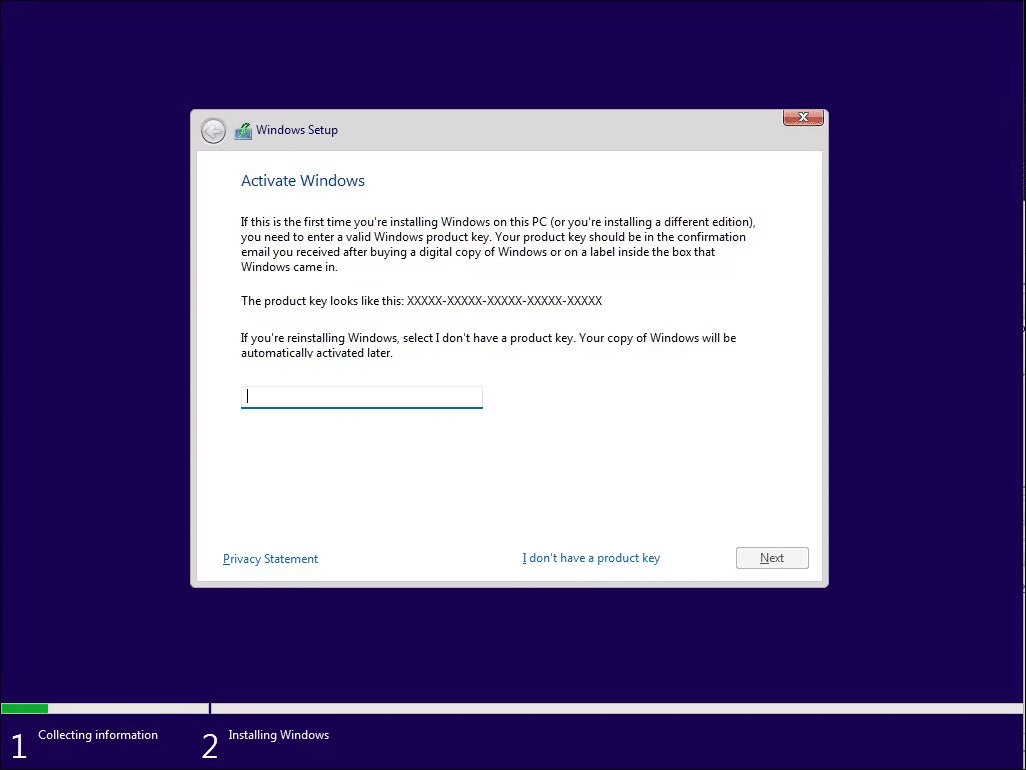The image size is (1026, 770).
Task: Open the Privacy Statement
Action: tap(270, 558)
